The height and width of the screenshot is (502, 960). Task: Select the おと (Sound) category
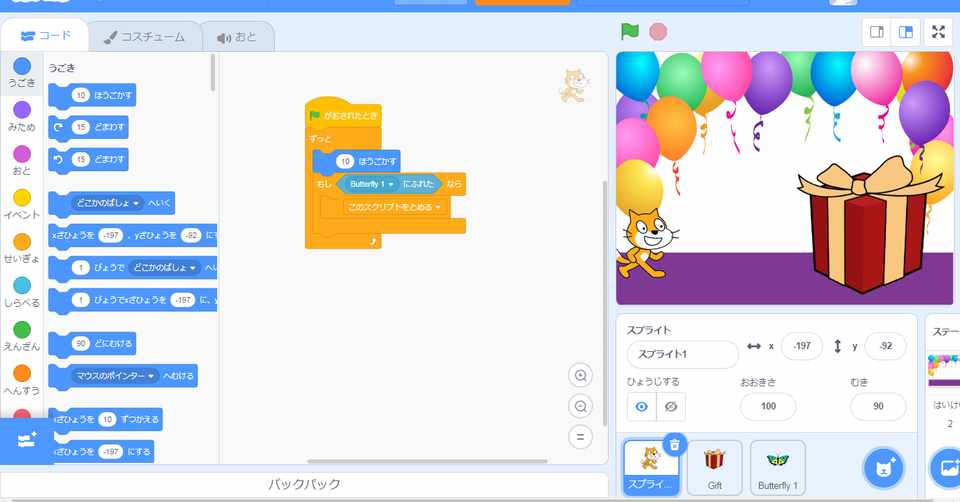point(22,160)
